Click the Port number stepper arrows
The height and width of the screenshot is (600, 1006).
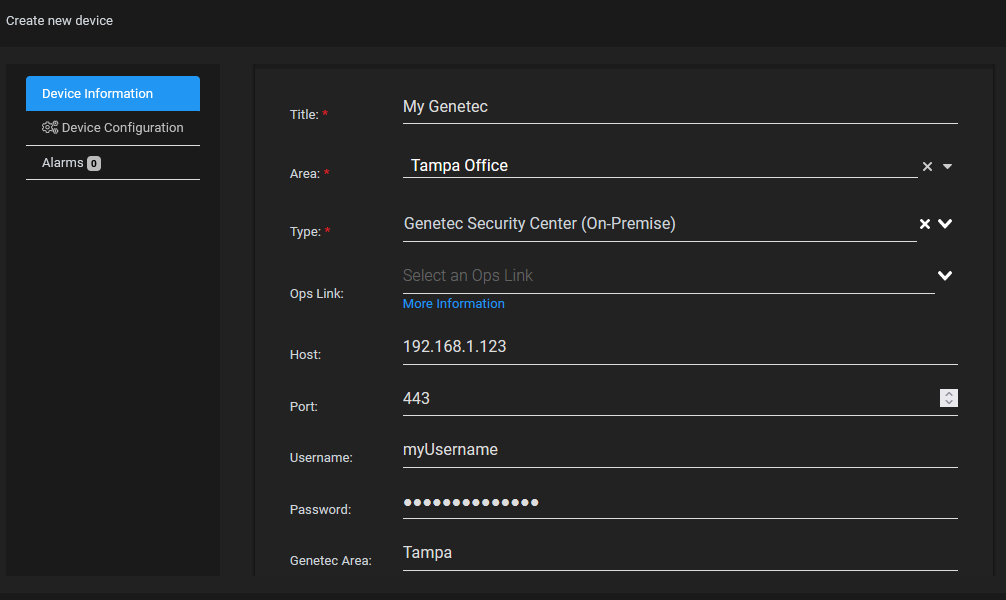pyautogui.click(x=949, y=398)
